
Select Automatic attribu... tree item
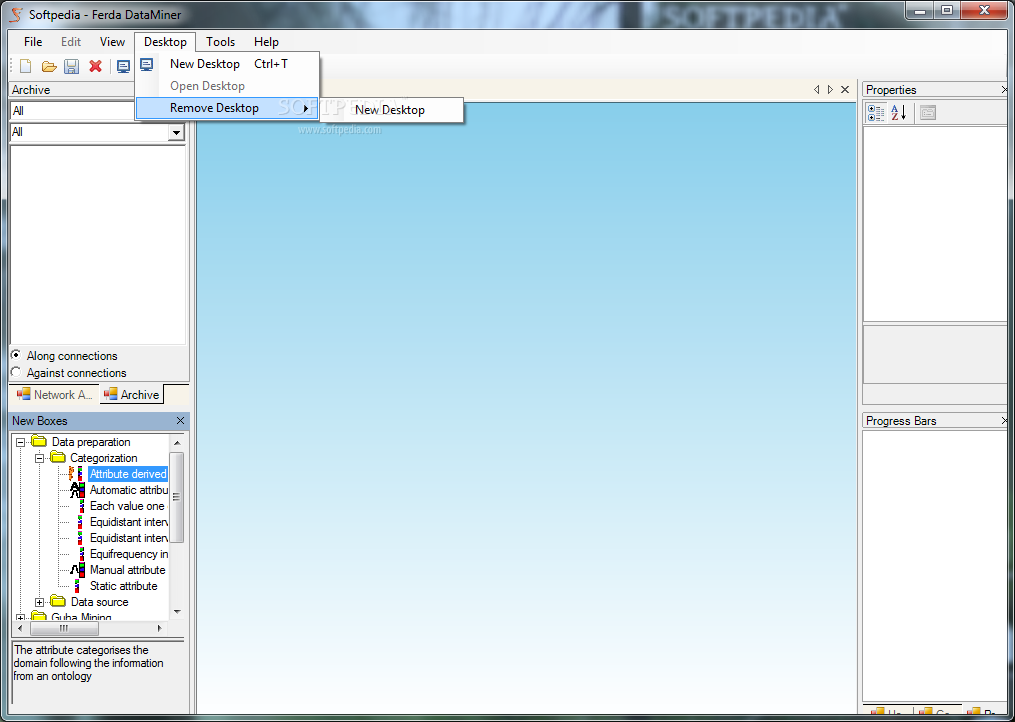[x=129, y=490]
